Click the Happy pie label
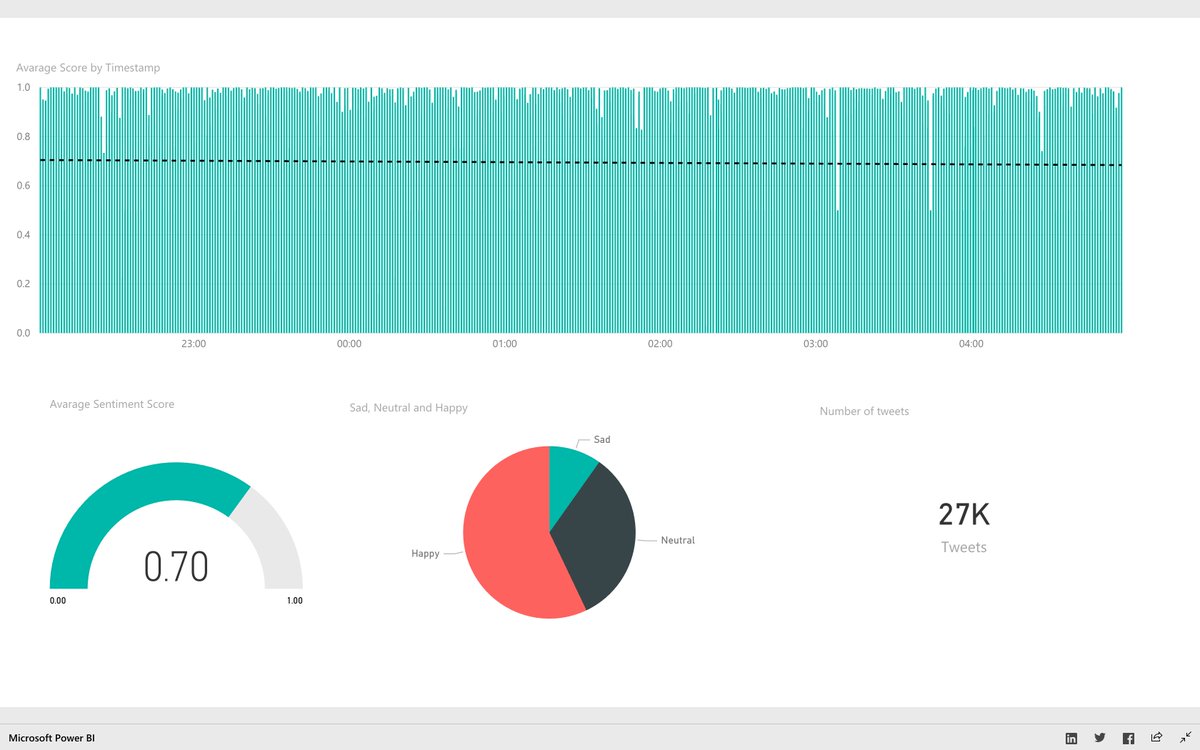Viewport: 1200px width, 750px height. pyautogui.click(x=425, y=553)
